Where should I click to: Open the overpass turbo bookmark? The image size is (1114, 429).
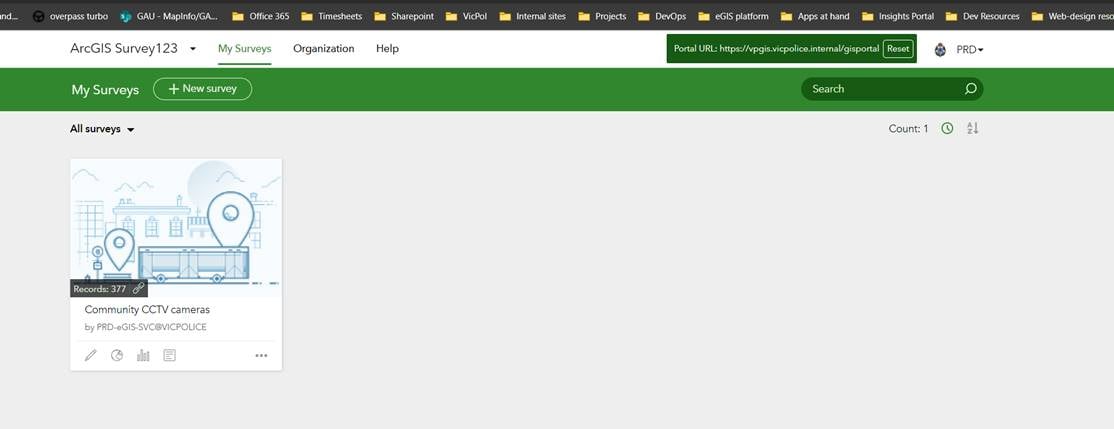[x=70, y=16]
